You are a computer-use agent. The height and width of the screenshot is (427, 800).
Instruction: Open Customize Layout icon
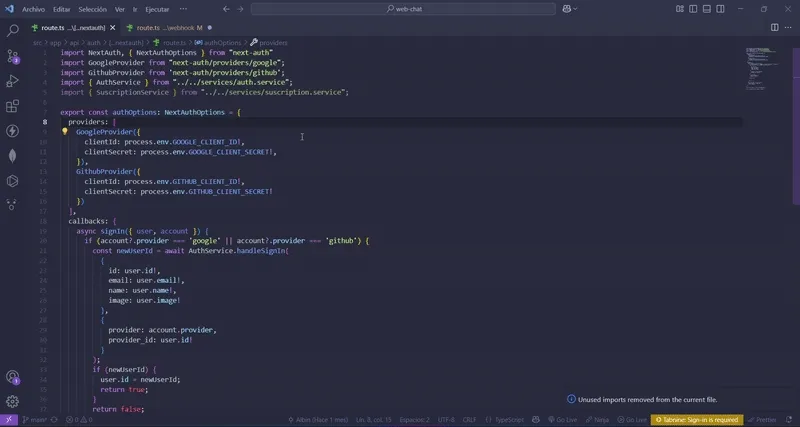coord(680,9)
